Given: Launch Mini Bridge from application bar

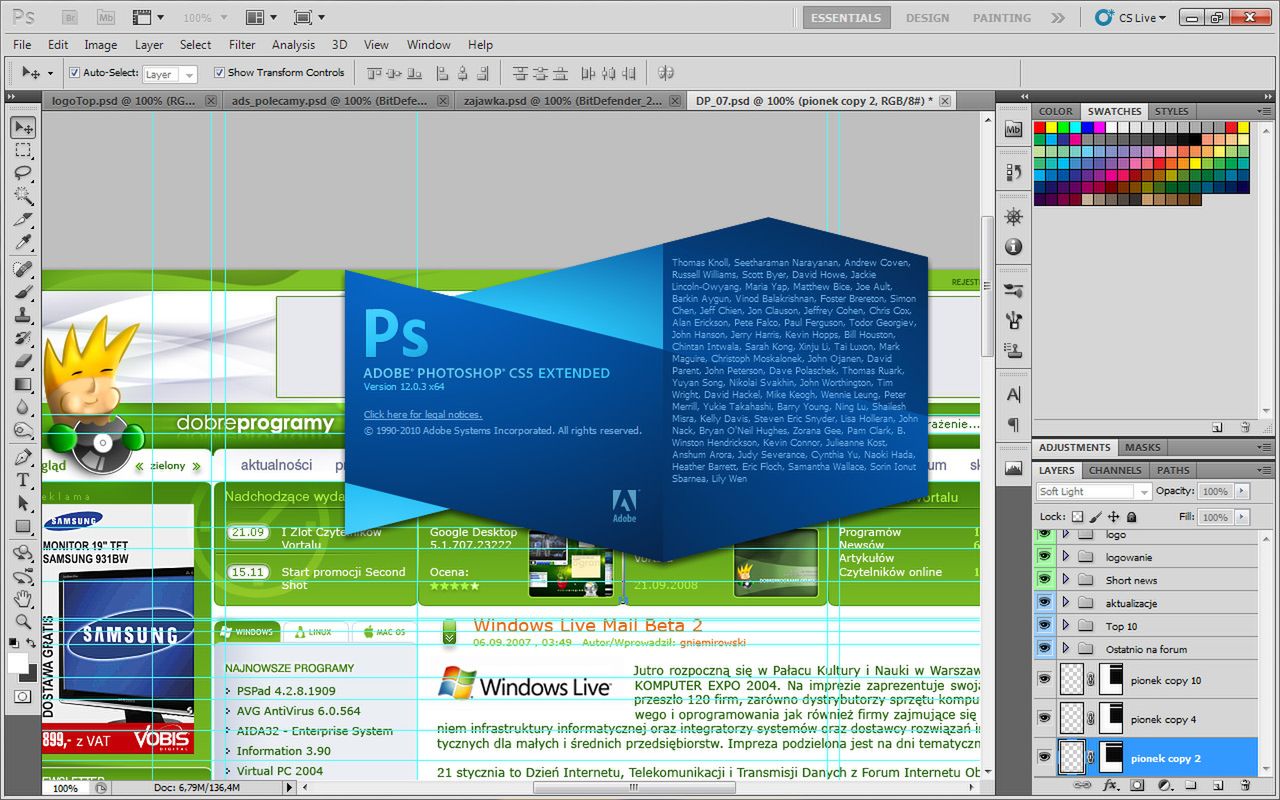Looking at the screenshot, I should pos(105,17).
